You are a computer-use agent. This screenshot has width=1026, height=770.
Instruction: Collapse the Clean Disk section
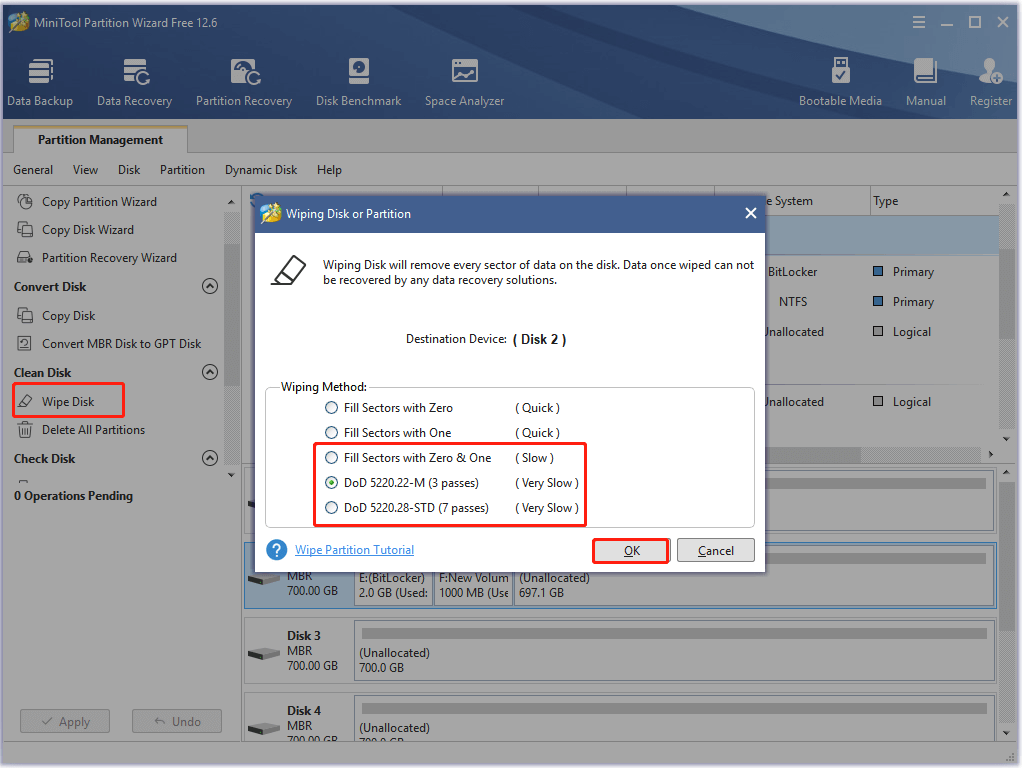coord(210,372)
